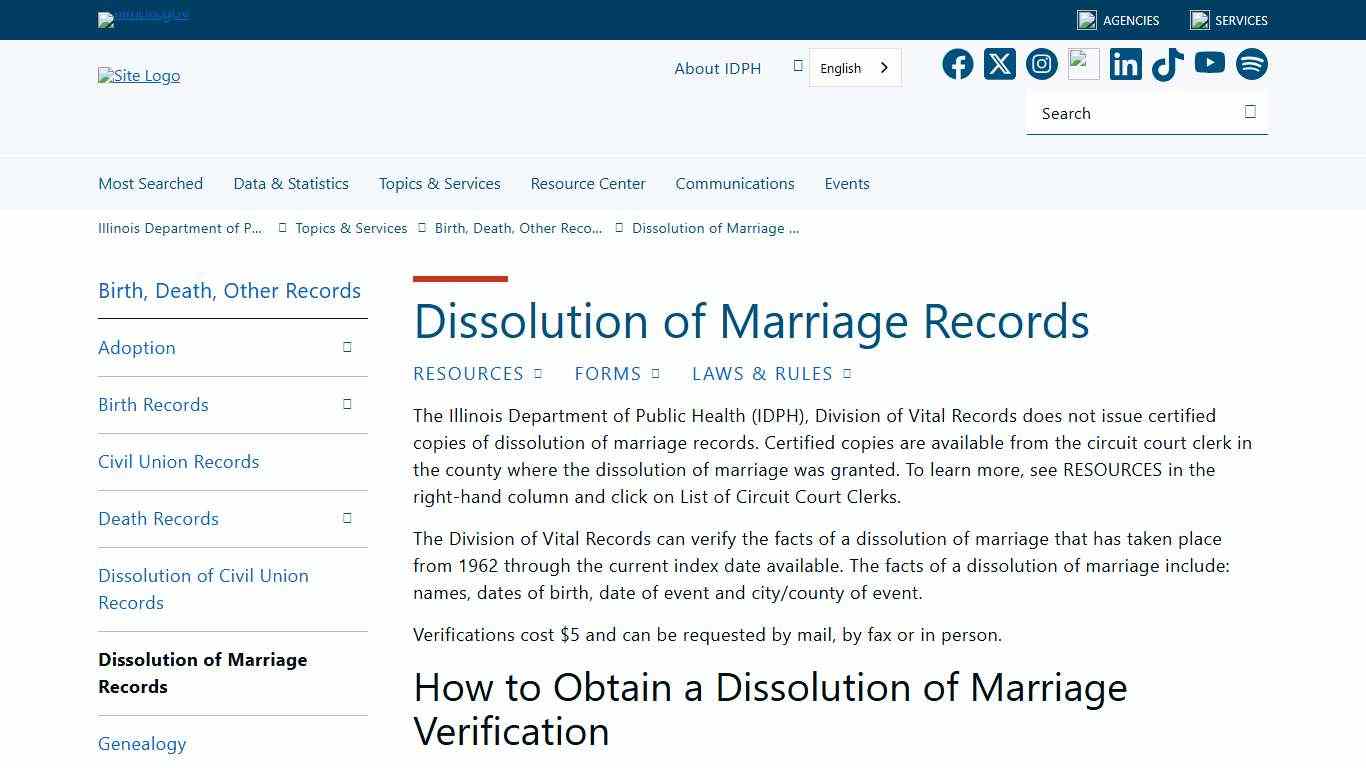Open the About IDPH link

pyautogui.click(x=717, y=68)
